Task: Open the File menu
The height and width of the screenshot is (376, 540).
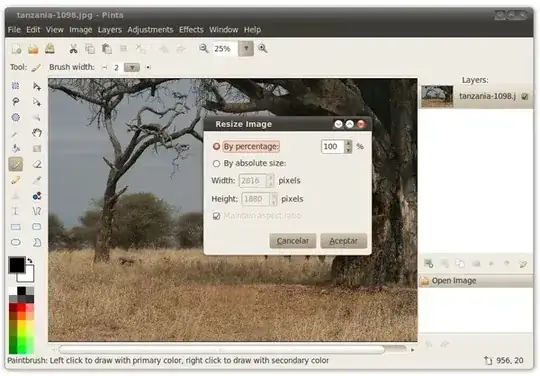Action: point(14,30)
